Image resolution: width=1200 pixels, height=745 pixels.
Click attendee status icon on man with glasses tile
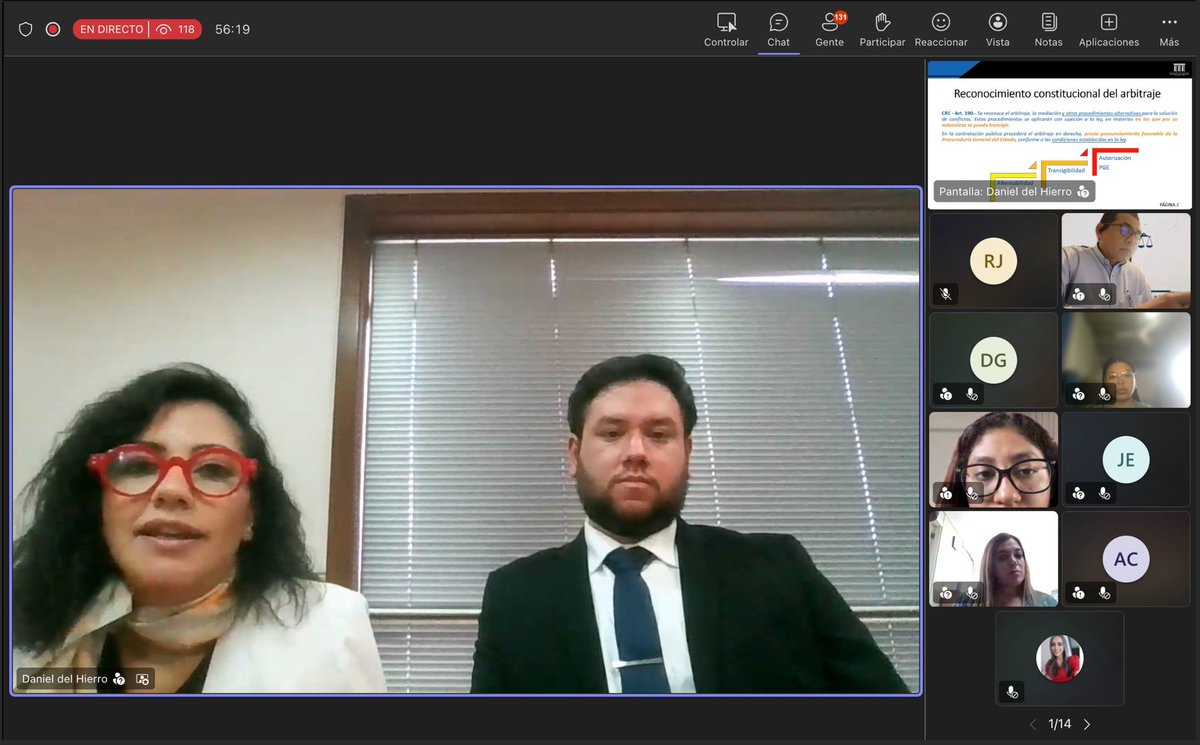pos(1078,294)
